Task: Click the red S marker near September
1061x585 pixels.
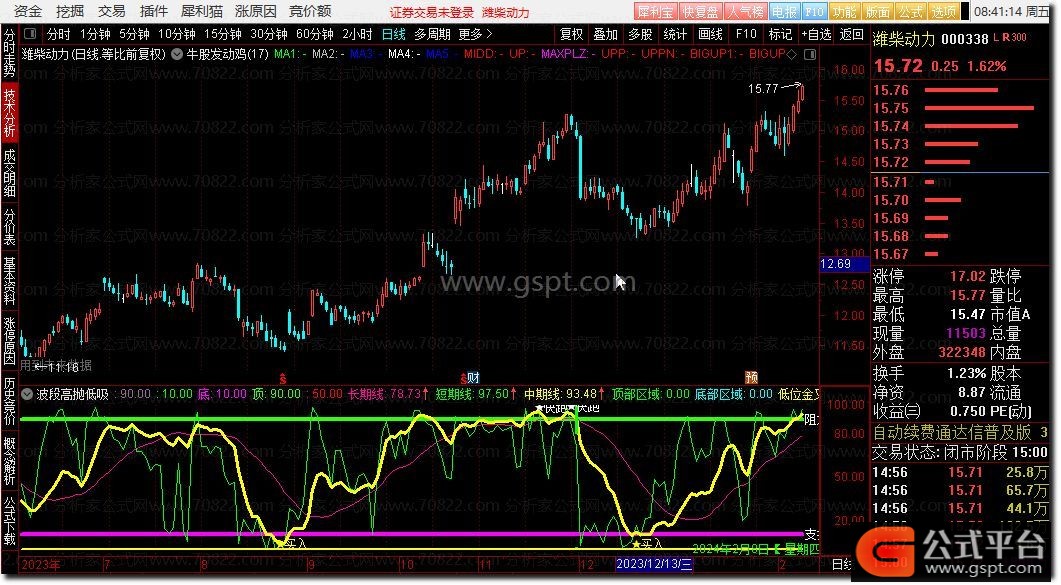Action: coord(283,378)
